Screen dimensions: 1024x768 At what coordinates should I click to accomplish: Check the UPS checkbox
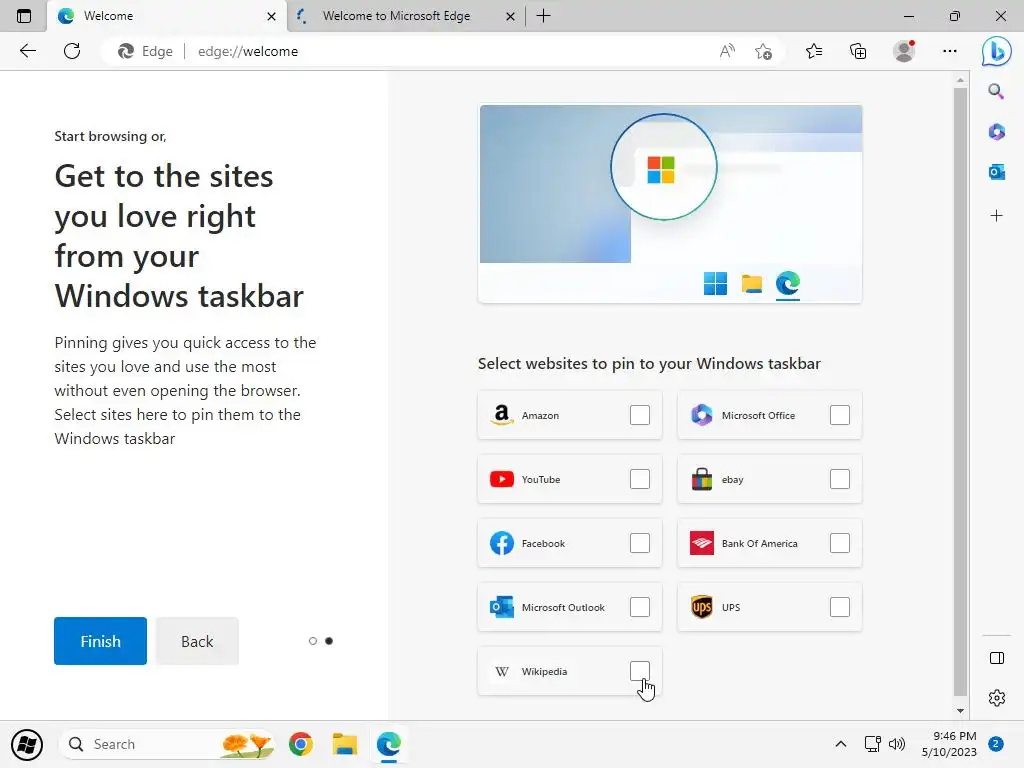coord(840,607)
